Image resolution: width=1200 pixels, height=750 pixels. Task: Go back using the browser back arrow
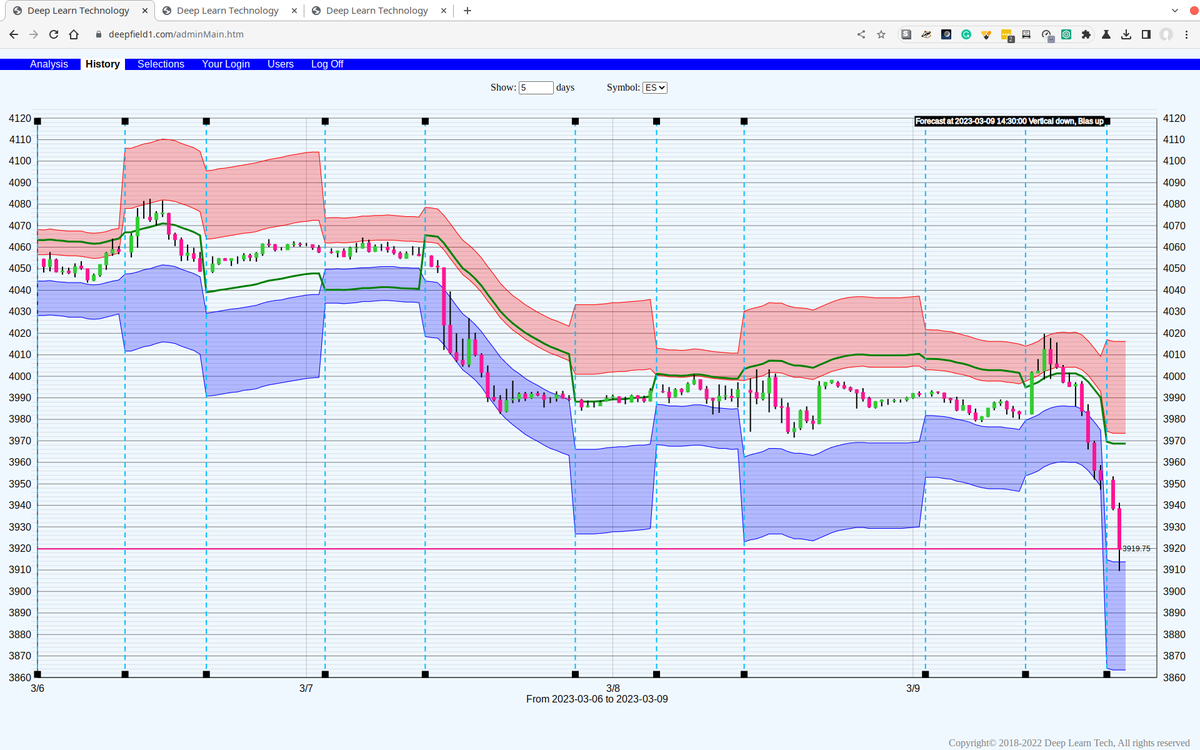coord(13,34)
